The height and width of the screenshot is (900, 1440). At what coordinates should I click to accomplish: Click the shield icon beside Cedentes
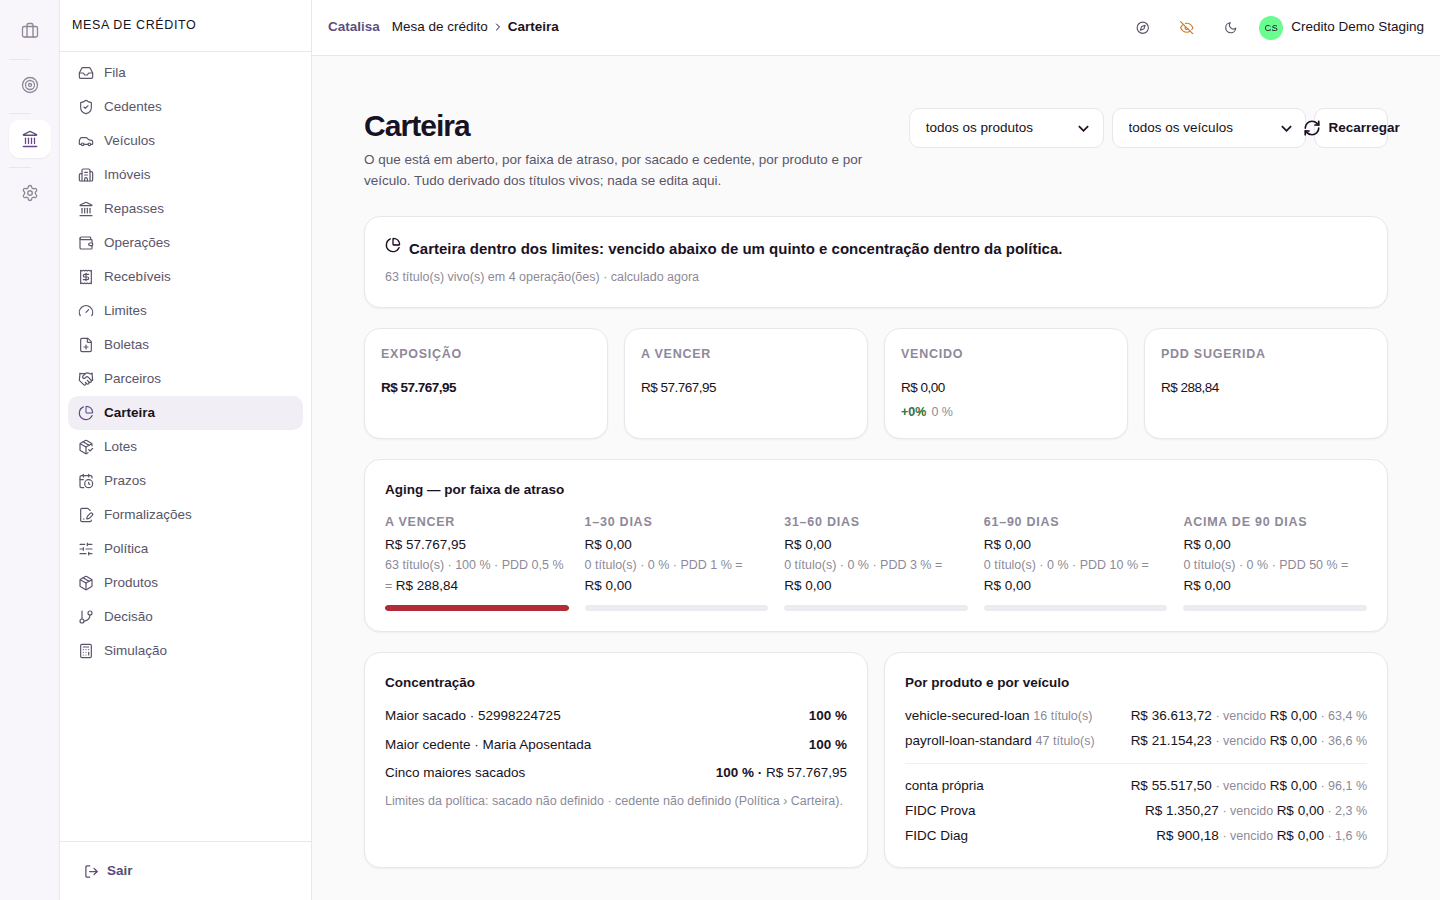86,107
